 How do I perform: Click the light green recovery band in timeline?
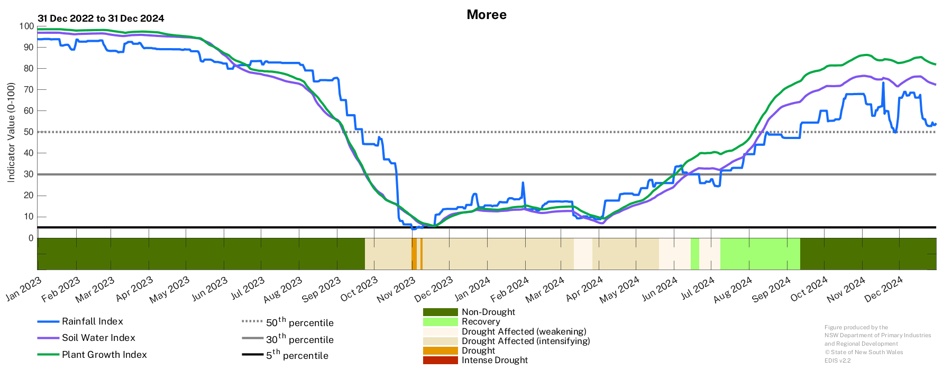pyautogui.click(x=760, y=254)
